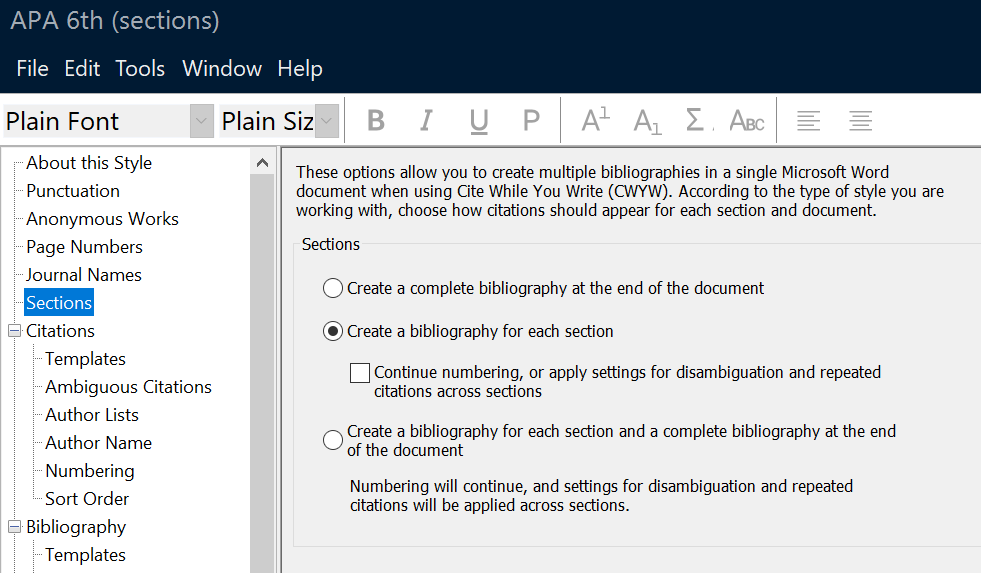
Task: Apply Superscript formatting icon
Action: (x=595, y=120)
